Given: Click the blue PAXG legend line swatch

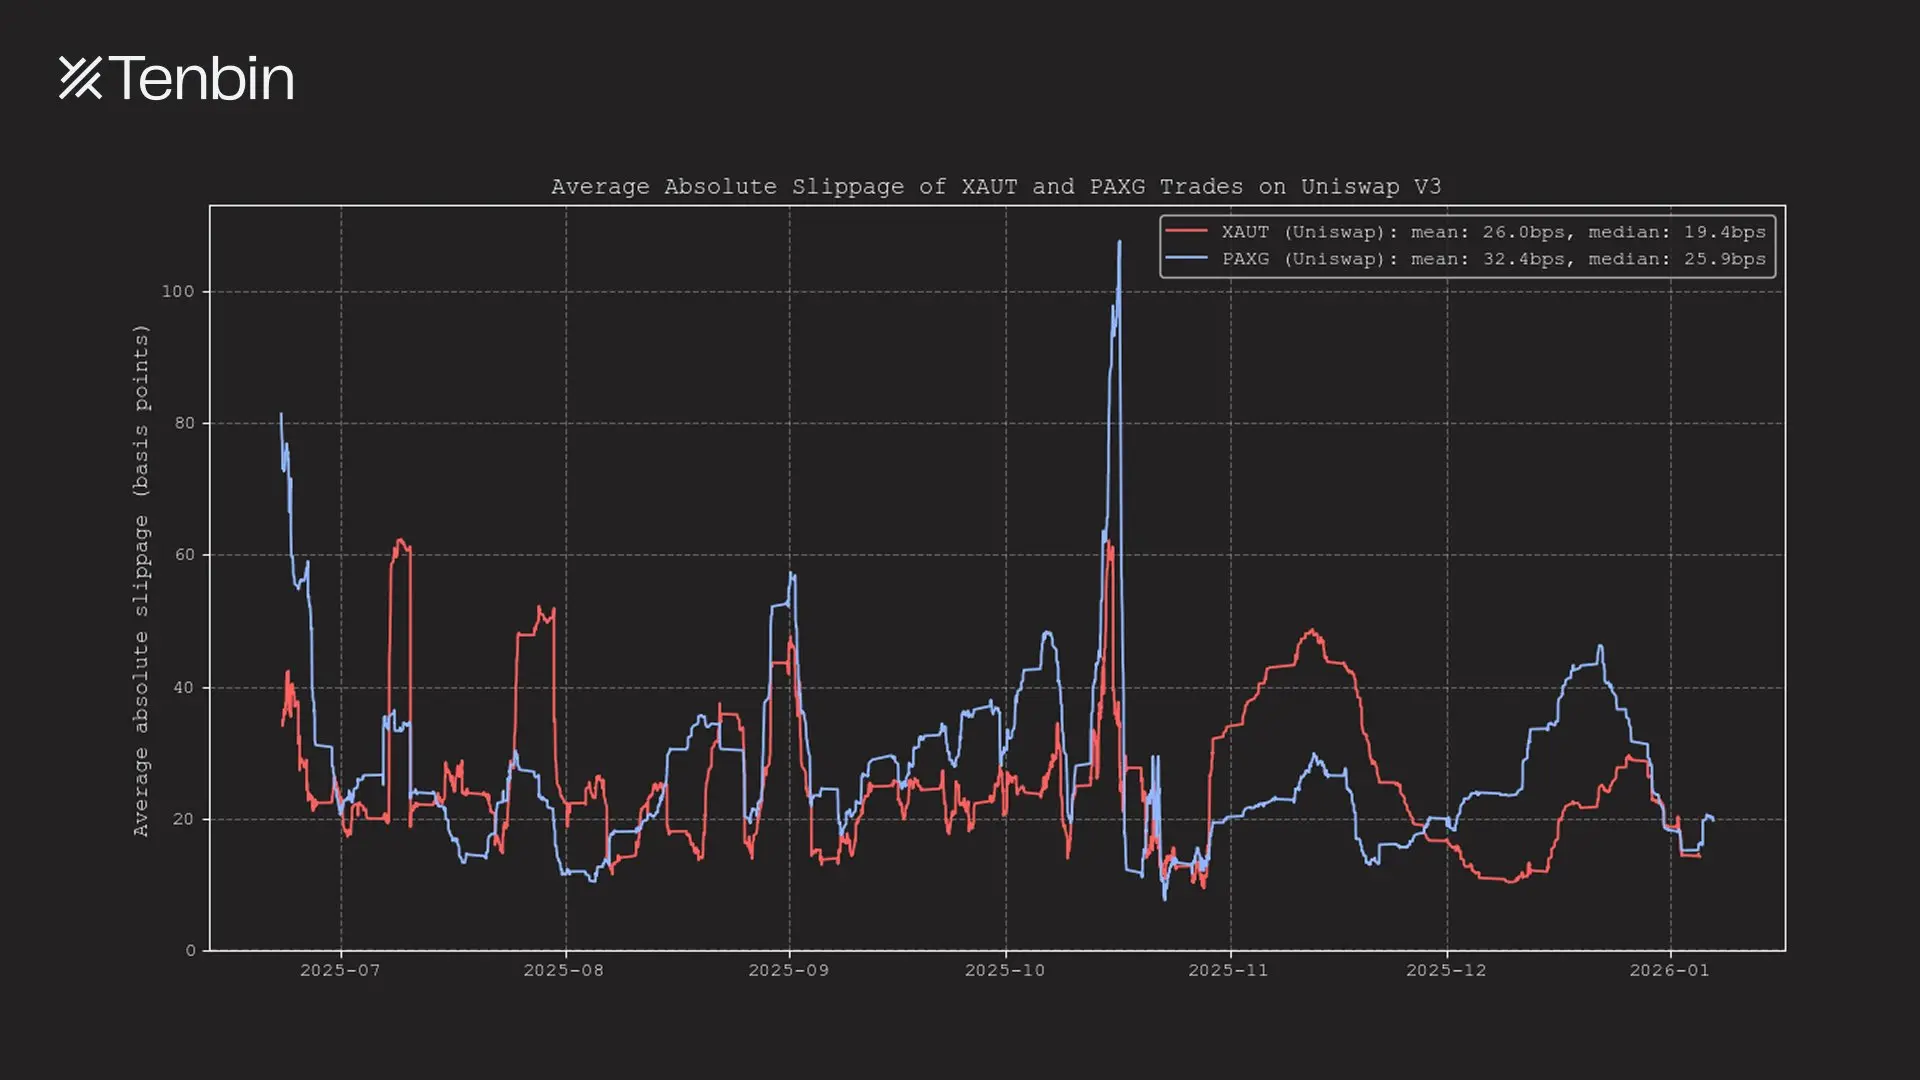Looking at the screenshot, I should coord(1186,259).
